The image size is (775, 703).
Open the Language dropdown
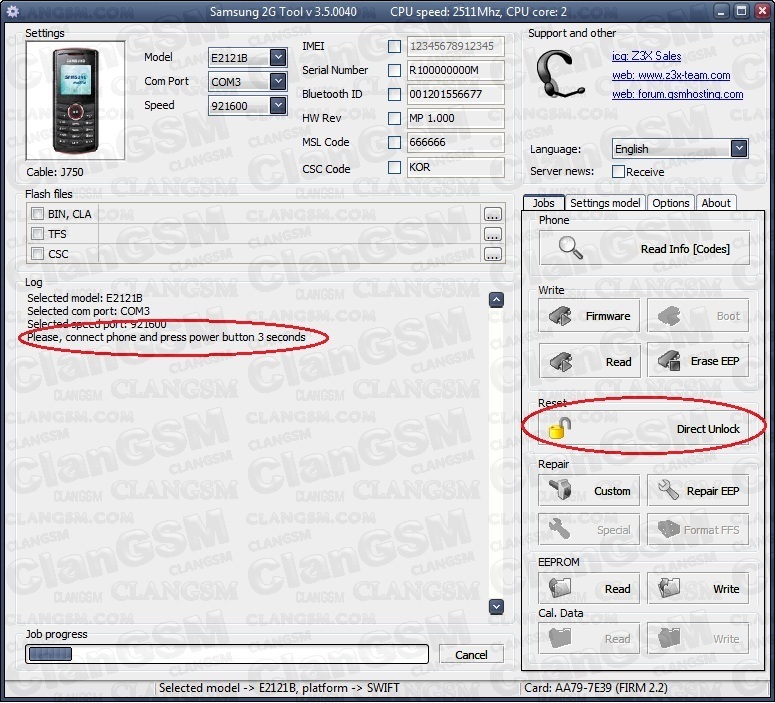point(738,148)
